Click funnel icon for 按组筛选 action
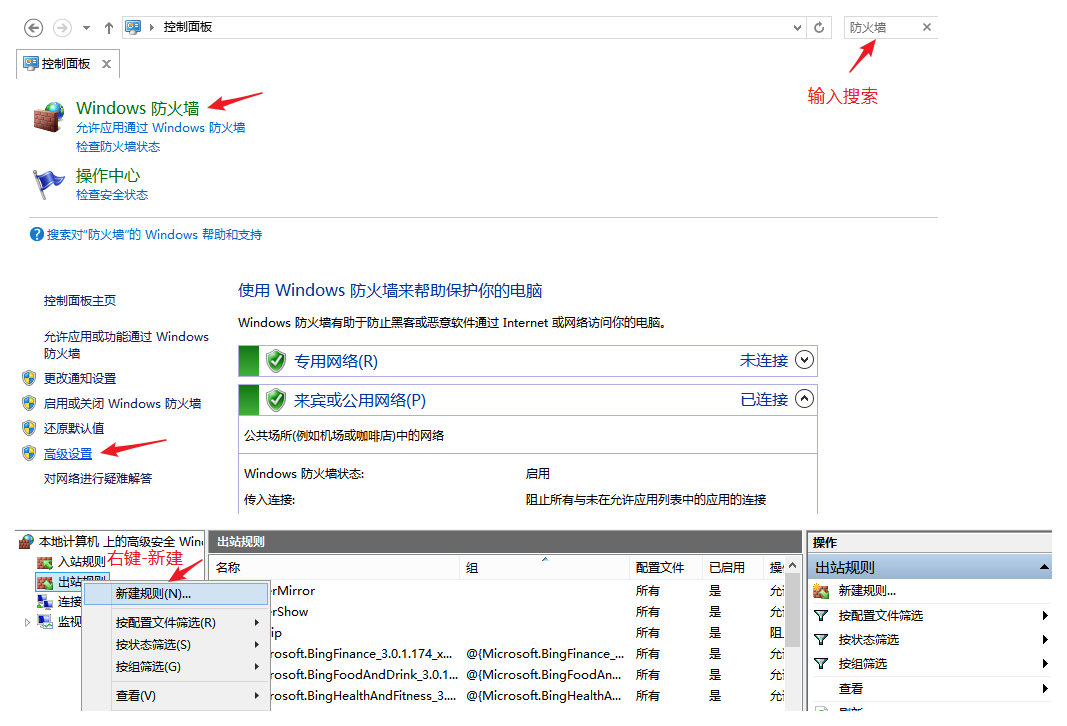The height and width of the screenshot is (726, 1067). [x=821, y=664]
